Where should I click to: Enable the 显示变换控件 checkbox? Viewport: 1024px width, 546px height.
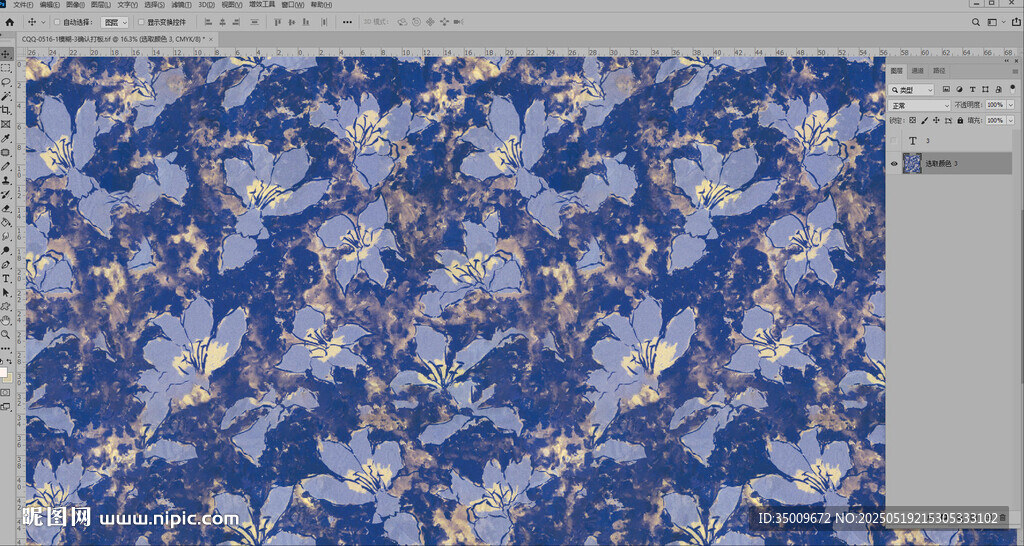(x=141, y=22)
